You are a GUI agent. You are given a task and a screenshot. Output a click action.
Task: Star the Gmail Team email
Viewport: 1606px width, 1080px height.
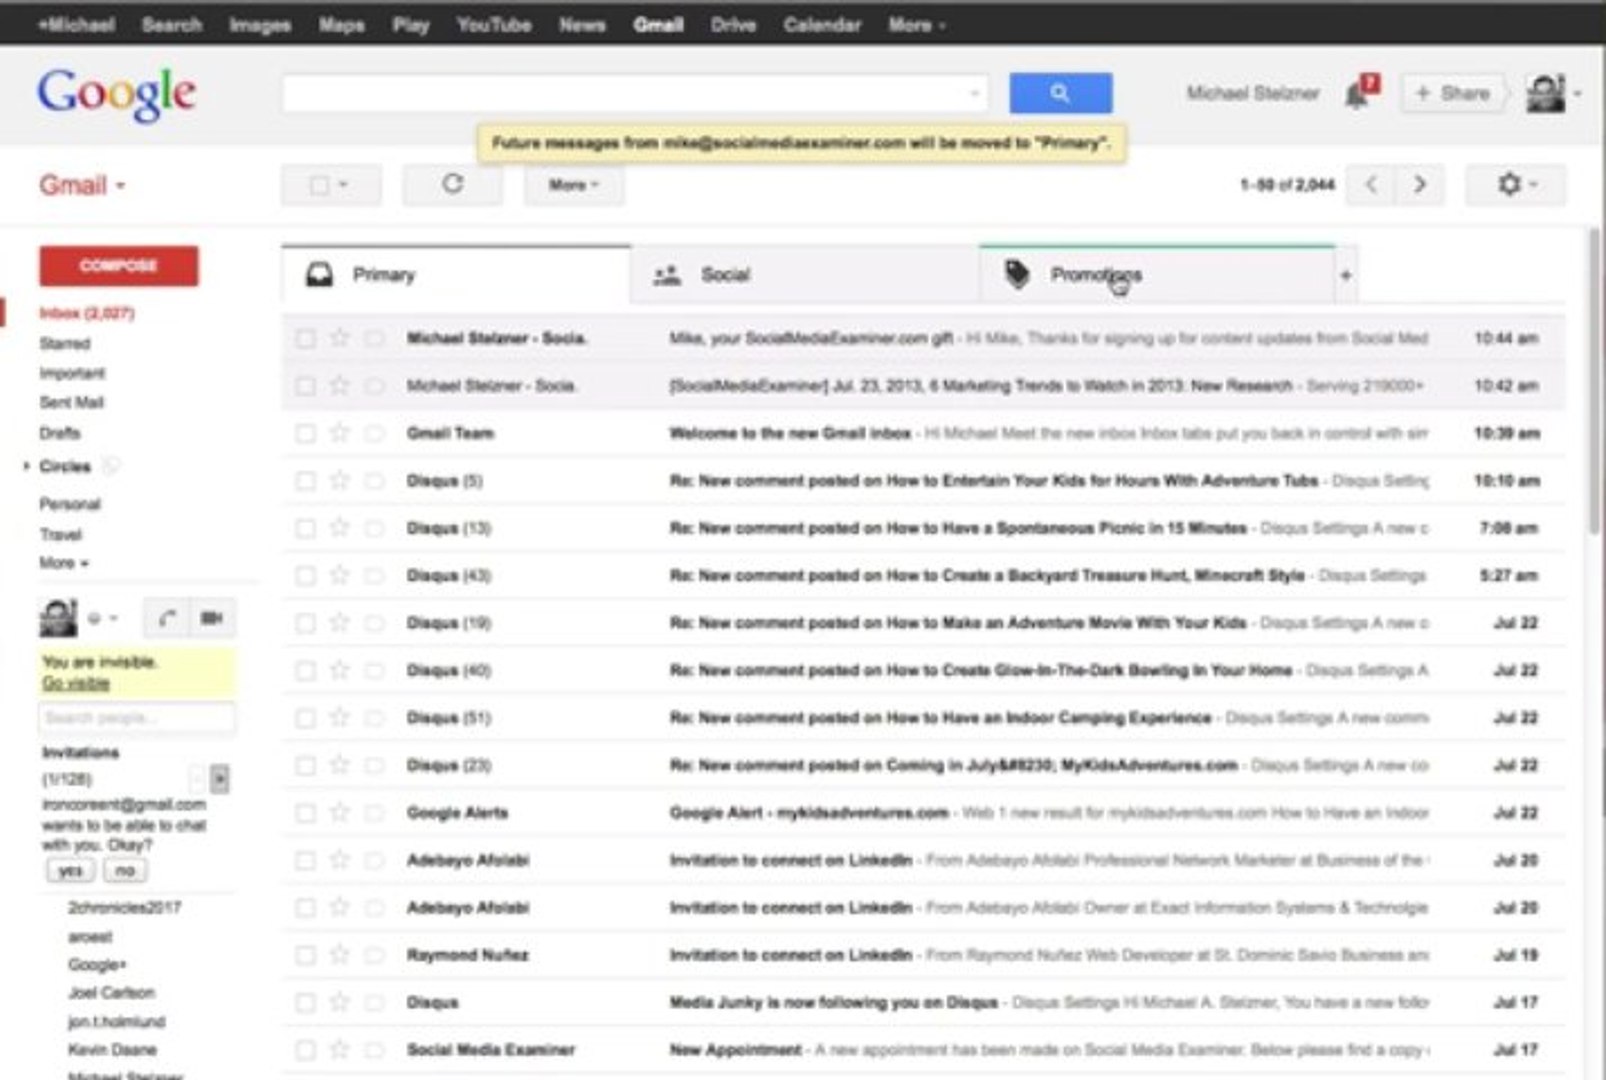point(339,433)
